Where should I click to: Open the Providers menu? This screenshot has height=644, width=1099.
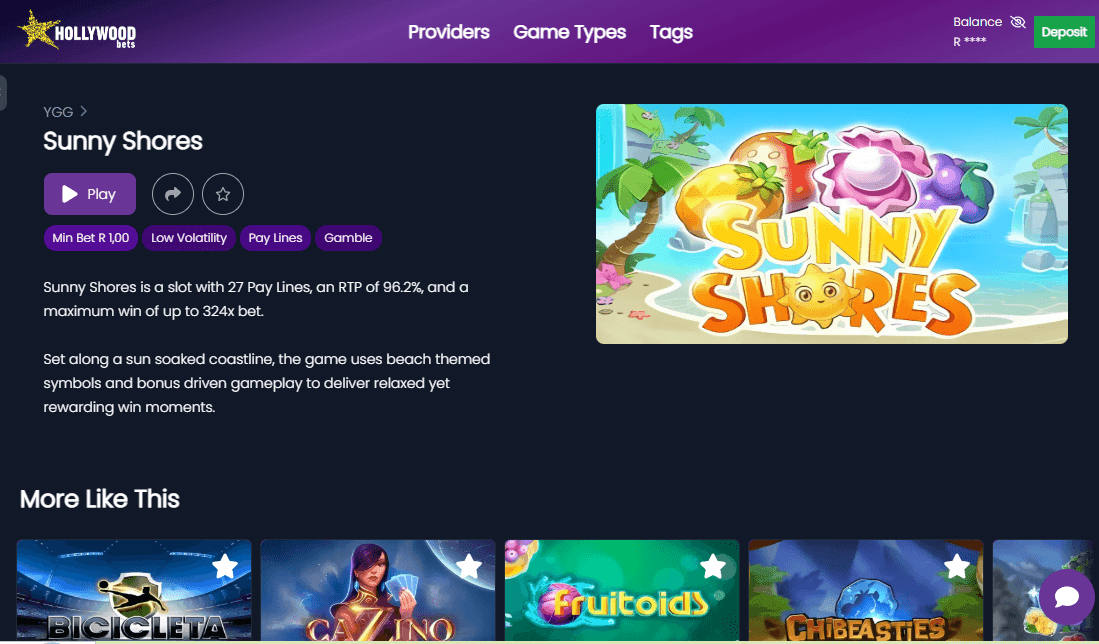[x=448, y=32]
